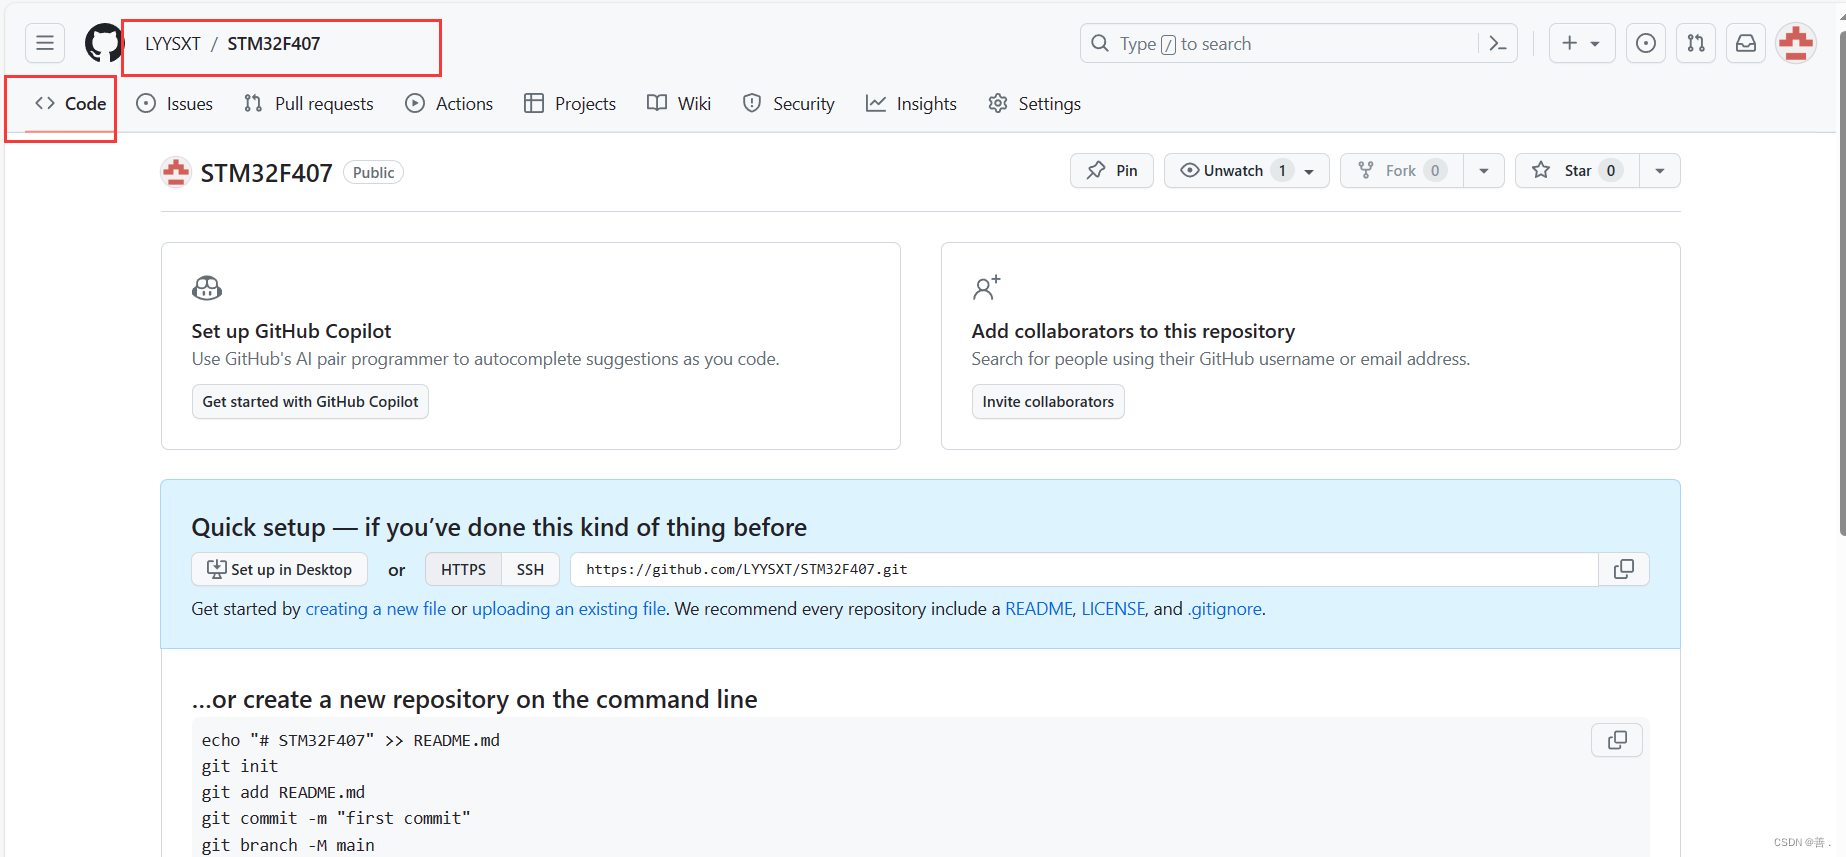
Task: Open the Security tab
Action: pyautogui.click(x=789, y=103)
